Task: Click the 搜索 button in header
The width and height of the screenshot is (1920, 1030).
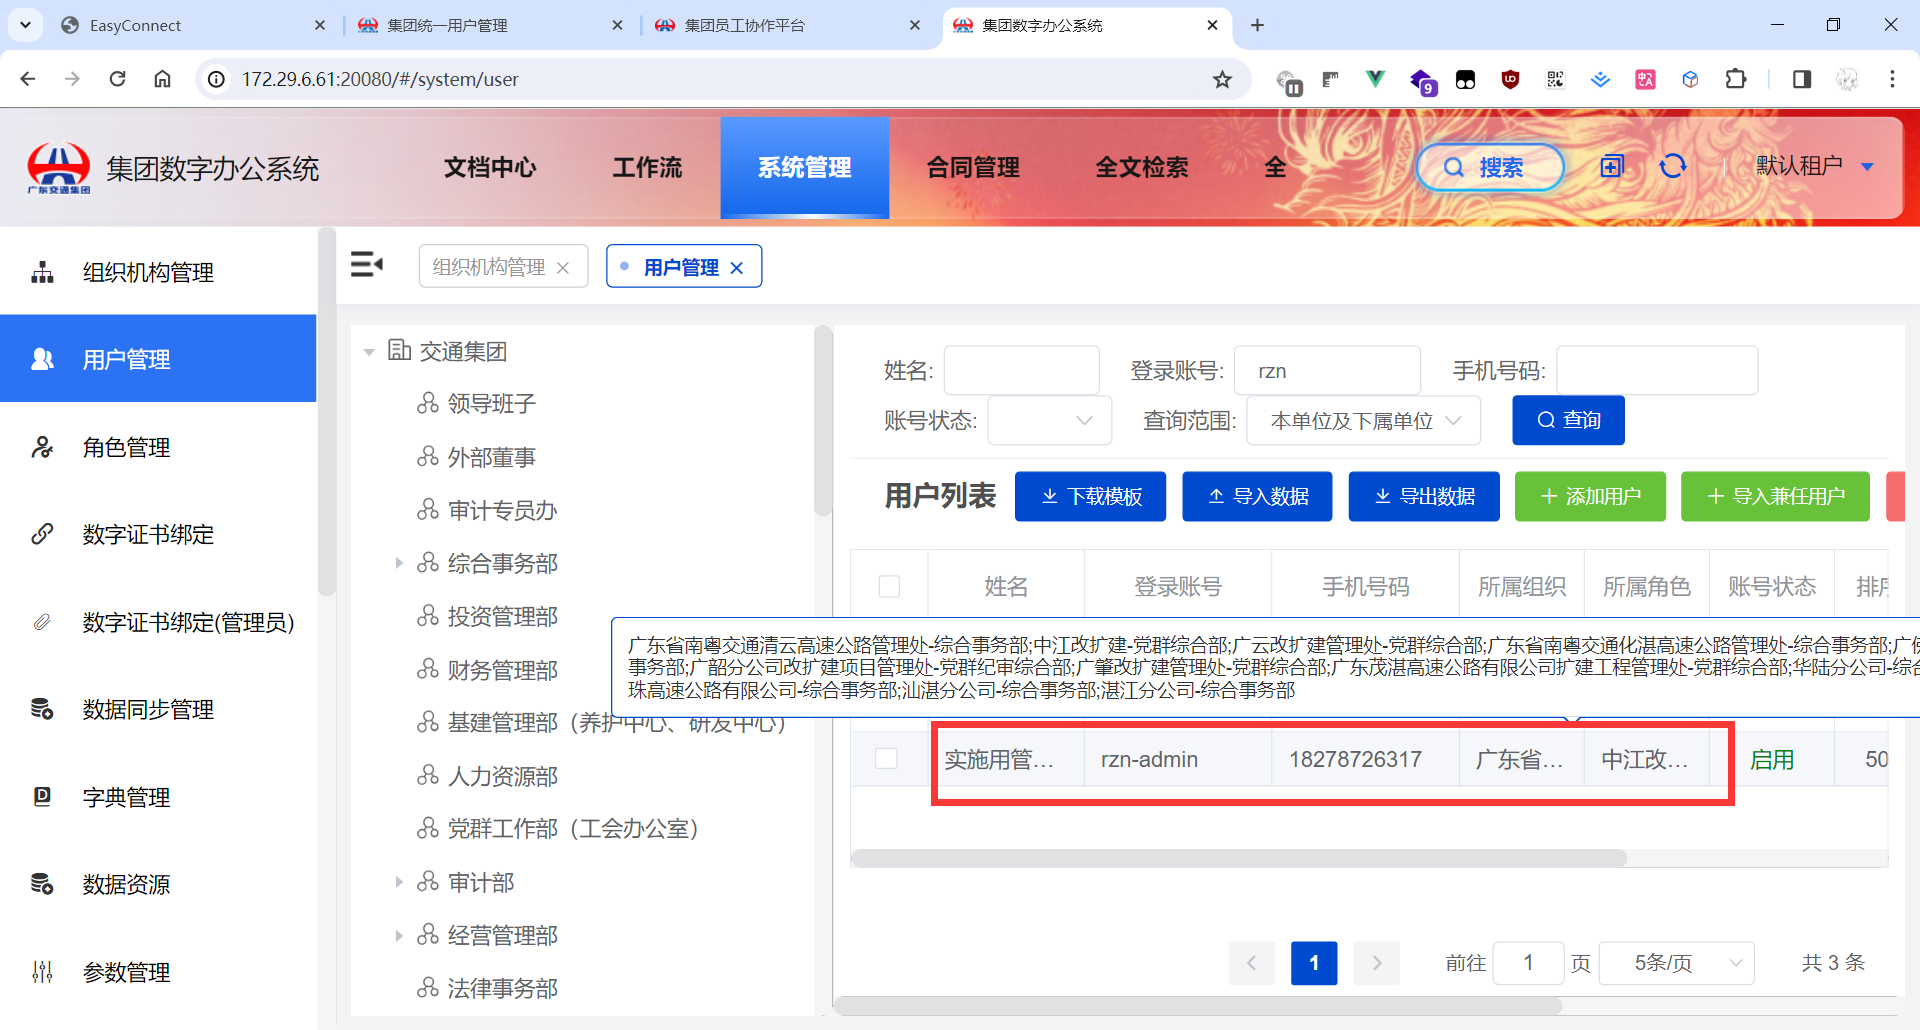Action: tap(1490, 167)
